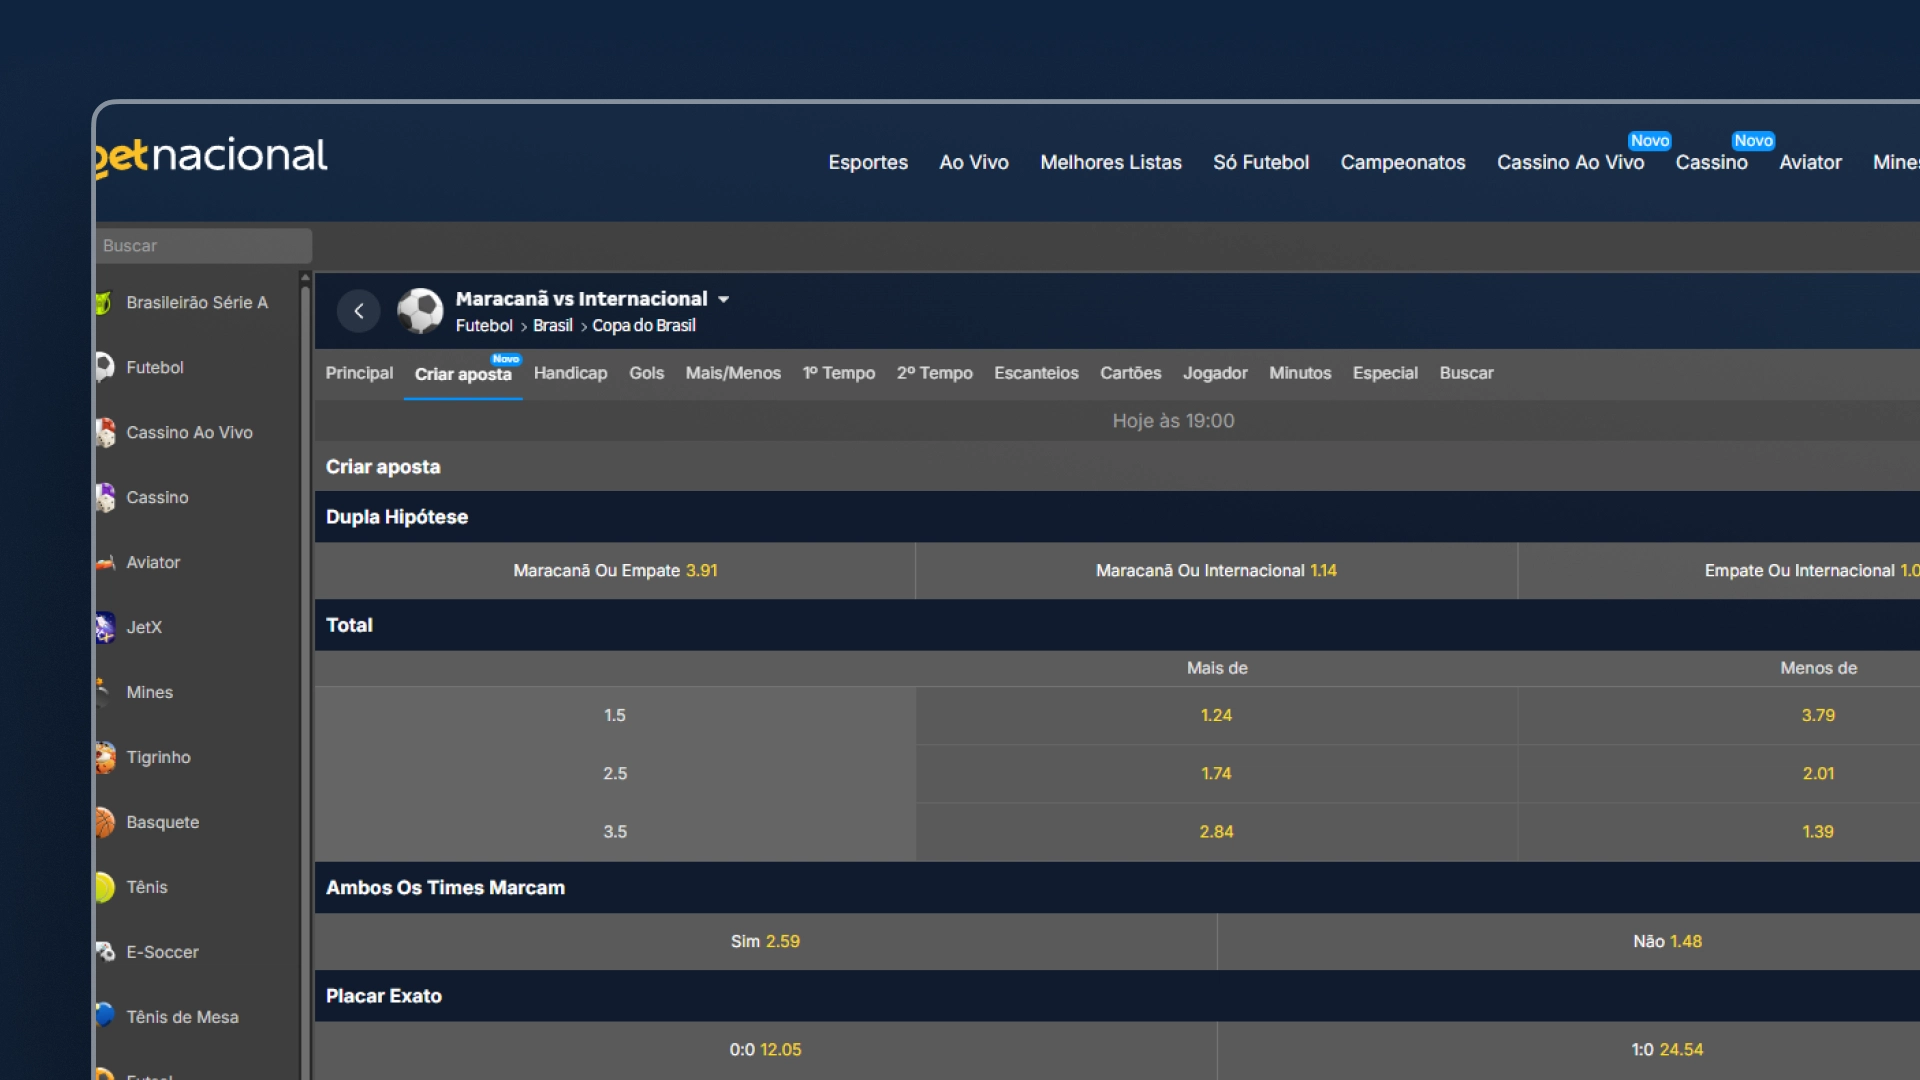
Task: Open the Brasileirão Série A sidebar icon
Action: (103, 302)
